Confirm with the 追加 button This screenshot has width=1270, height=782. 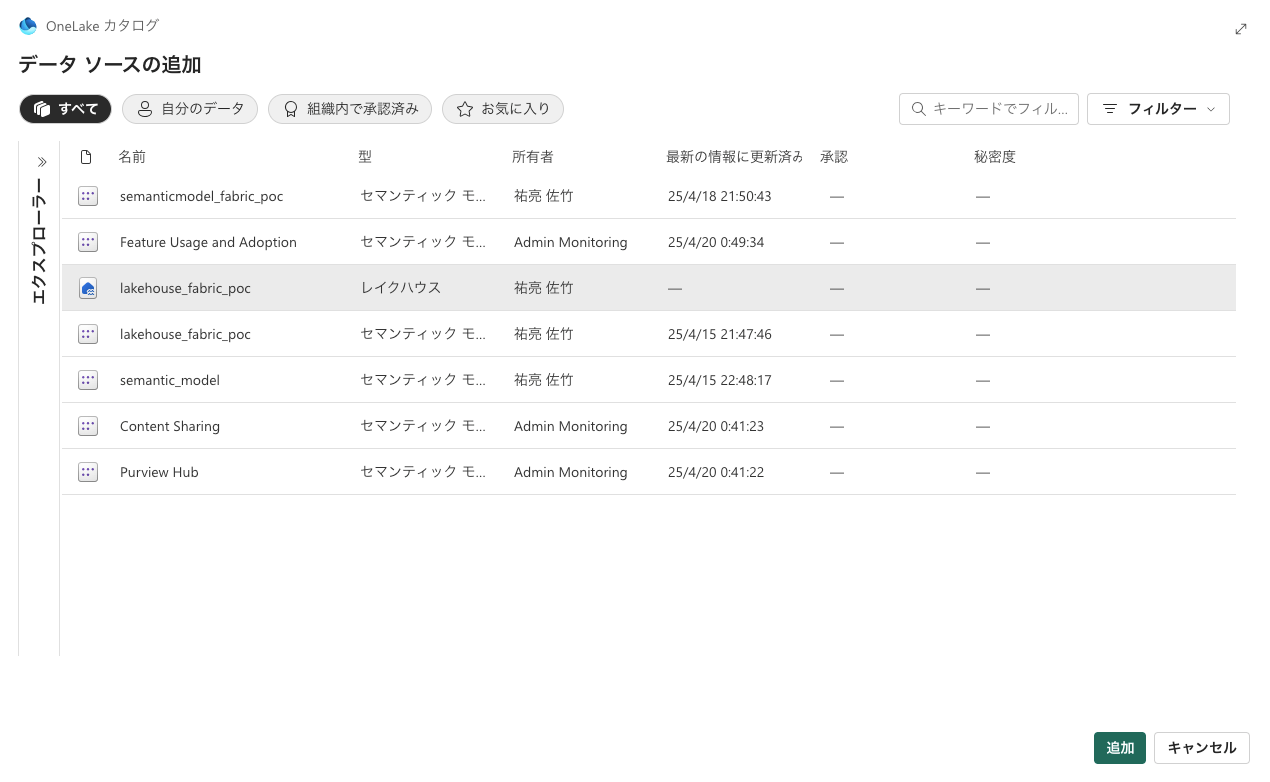coord(1120,748)
